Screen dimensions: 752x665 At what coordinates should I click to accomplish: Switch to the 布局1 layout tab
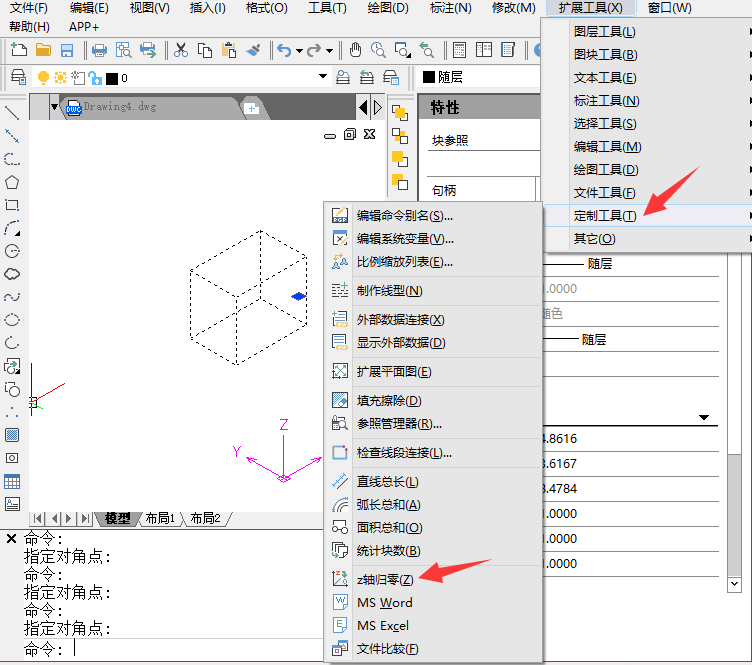pos(160,518)
